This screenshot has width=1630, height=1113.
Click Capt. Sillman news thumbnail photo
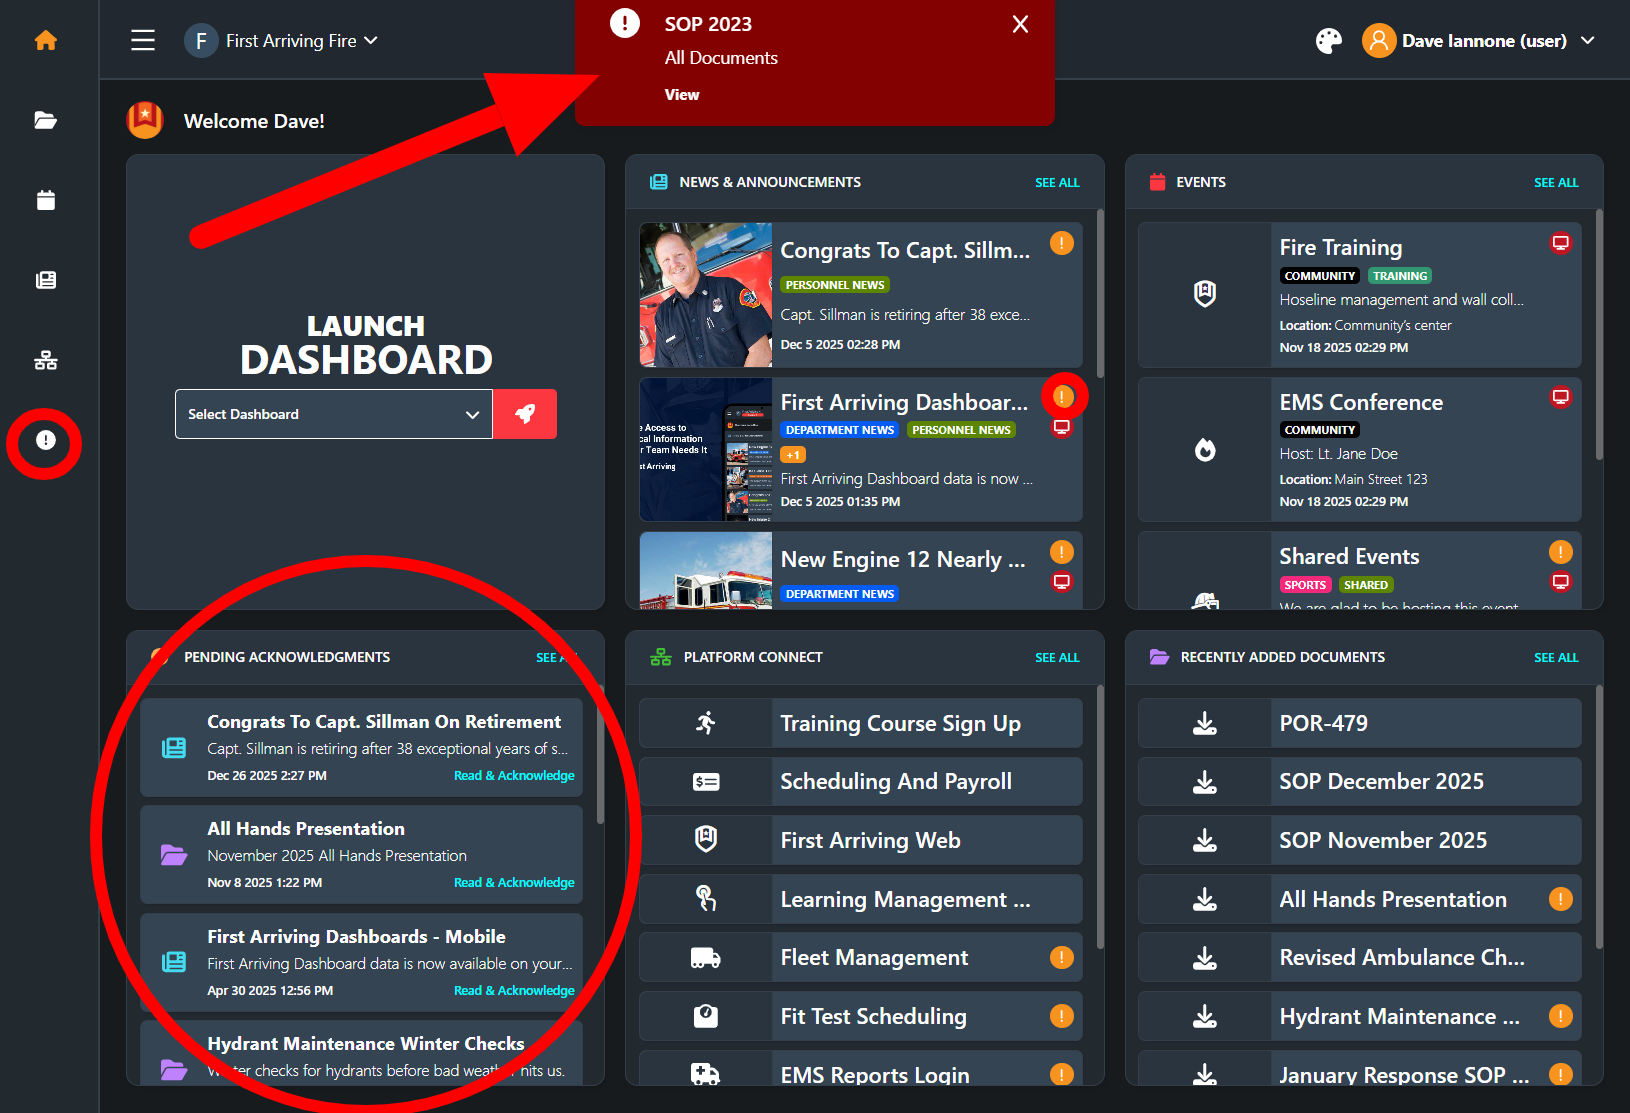706,295
